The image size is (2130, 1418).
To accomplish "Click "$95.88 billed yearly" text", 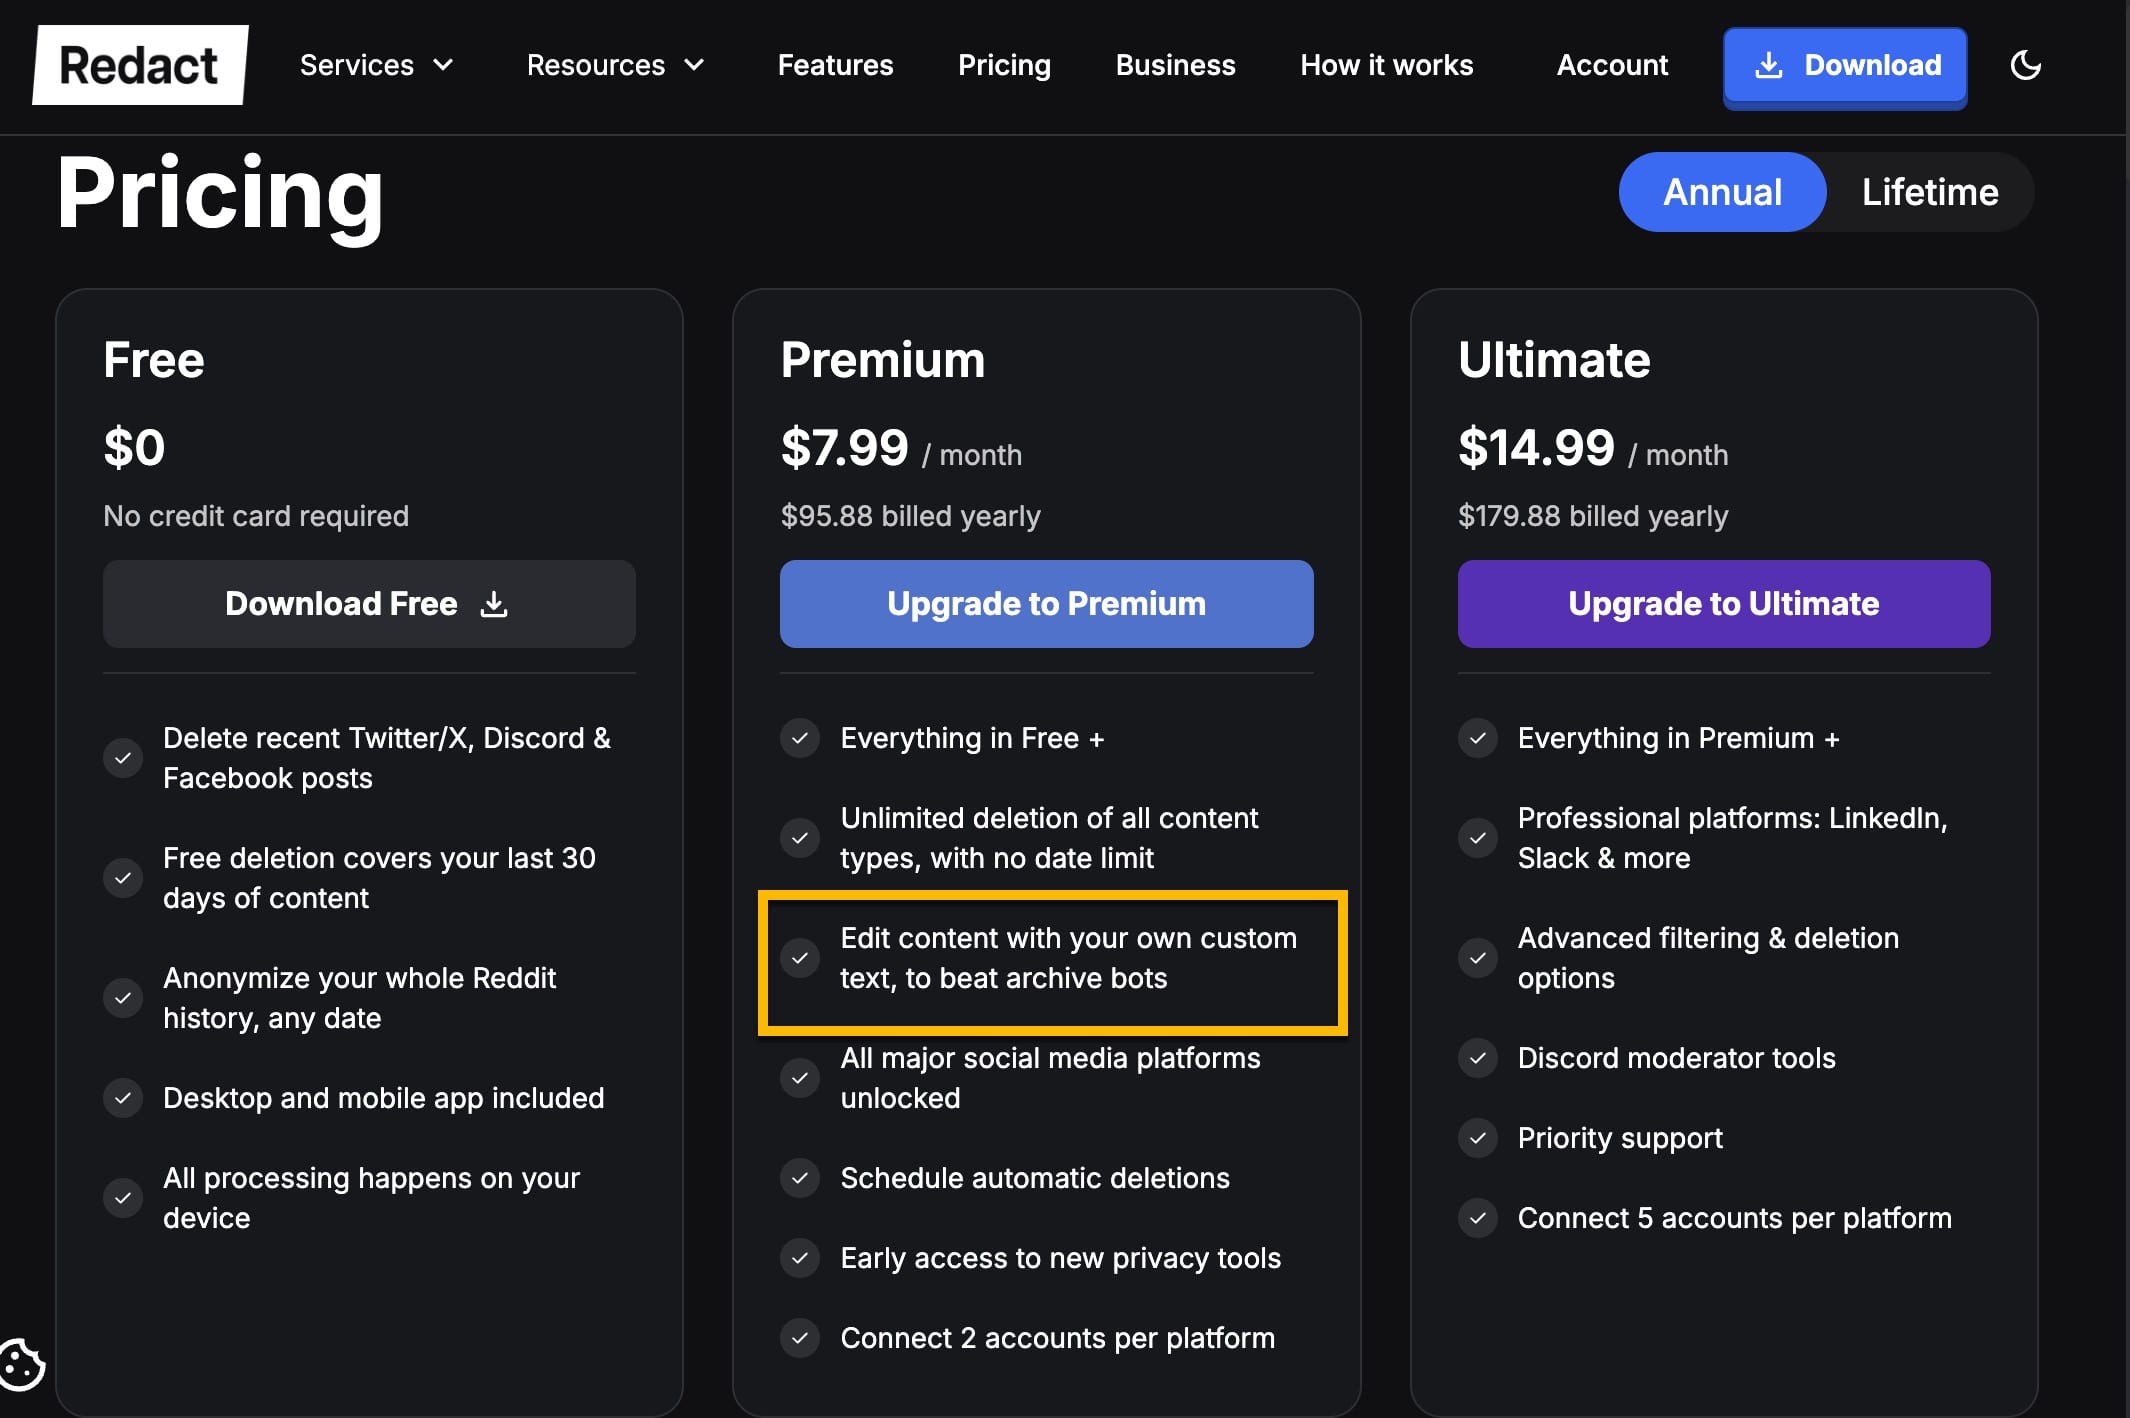I will 910,516.
